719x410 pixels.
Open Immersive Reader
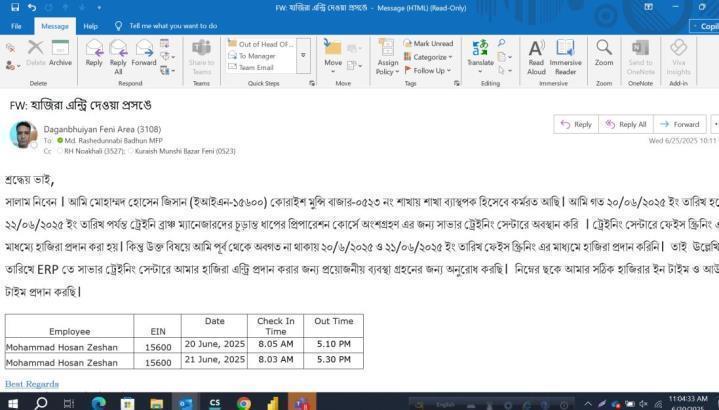pos(565,55)
